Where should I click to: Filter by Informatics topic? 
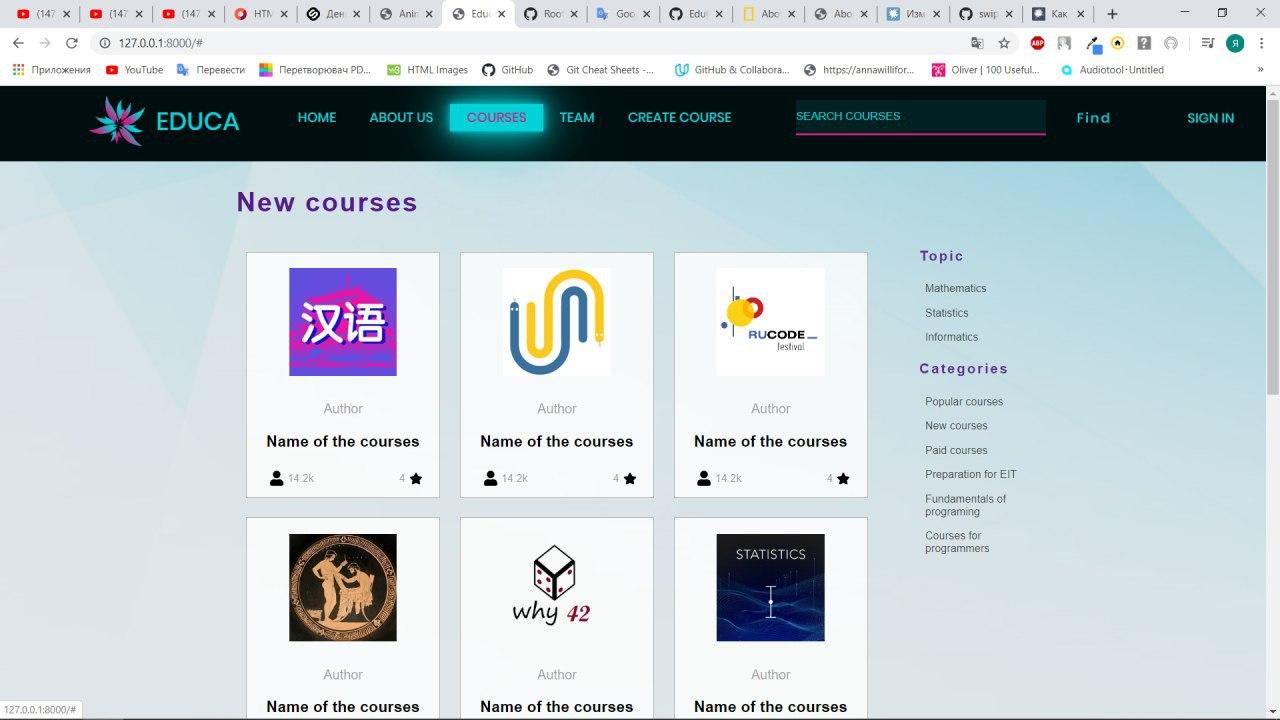(x=951, y=337)
